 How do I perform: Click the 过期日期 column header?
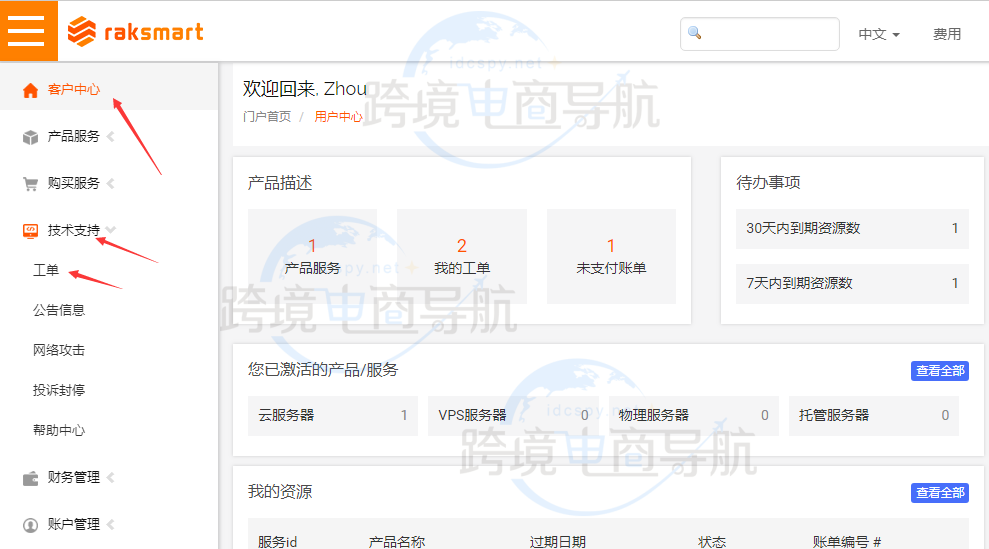click(x=558, y=541)
